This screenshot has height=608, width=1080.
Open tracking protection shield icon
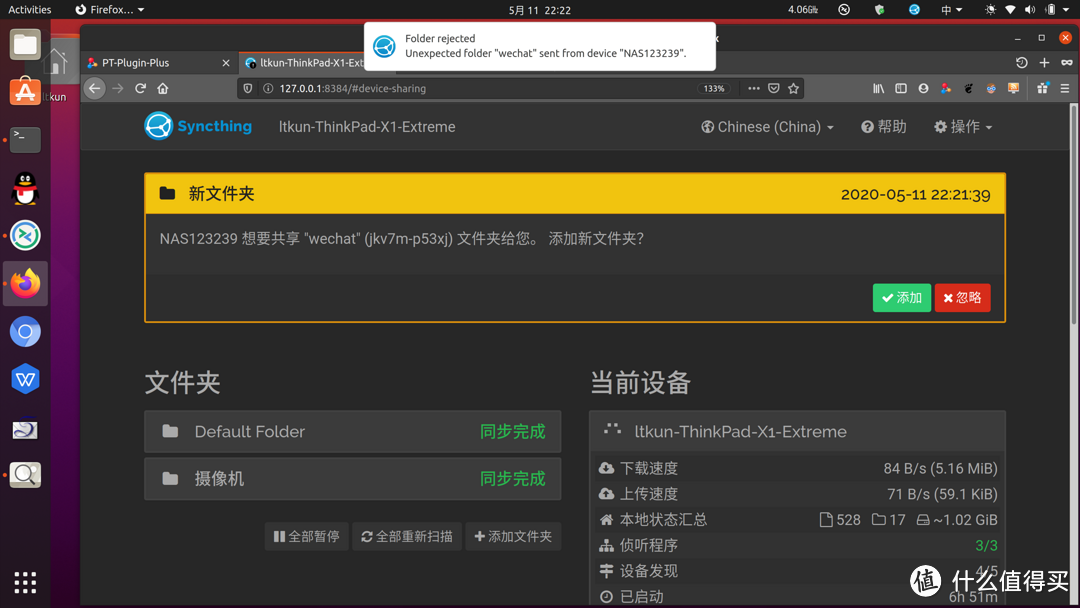(248, 88)
